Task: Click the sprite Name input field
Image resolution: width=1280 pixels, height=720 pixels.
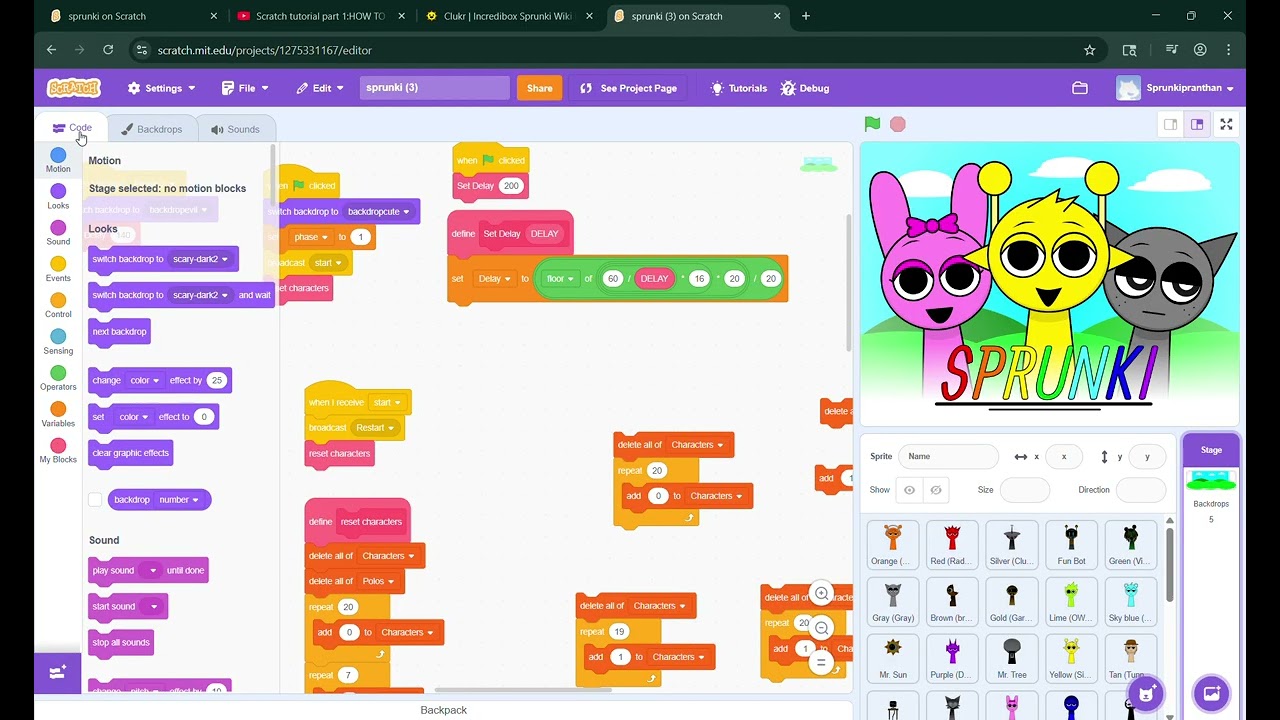Action: coord(948,456)
